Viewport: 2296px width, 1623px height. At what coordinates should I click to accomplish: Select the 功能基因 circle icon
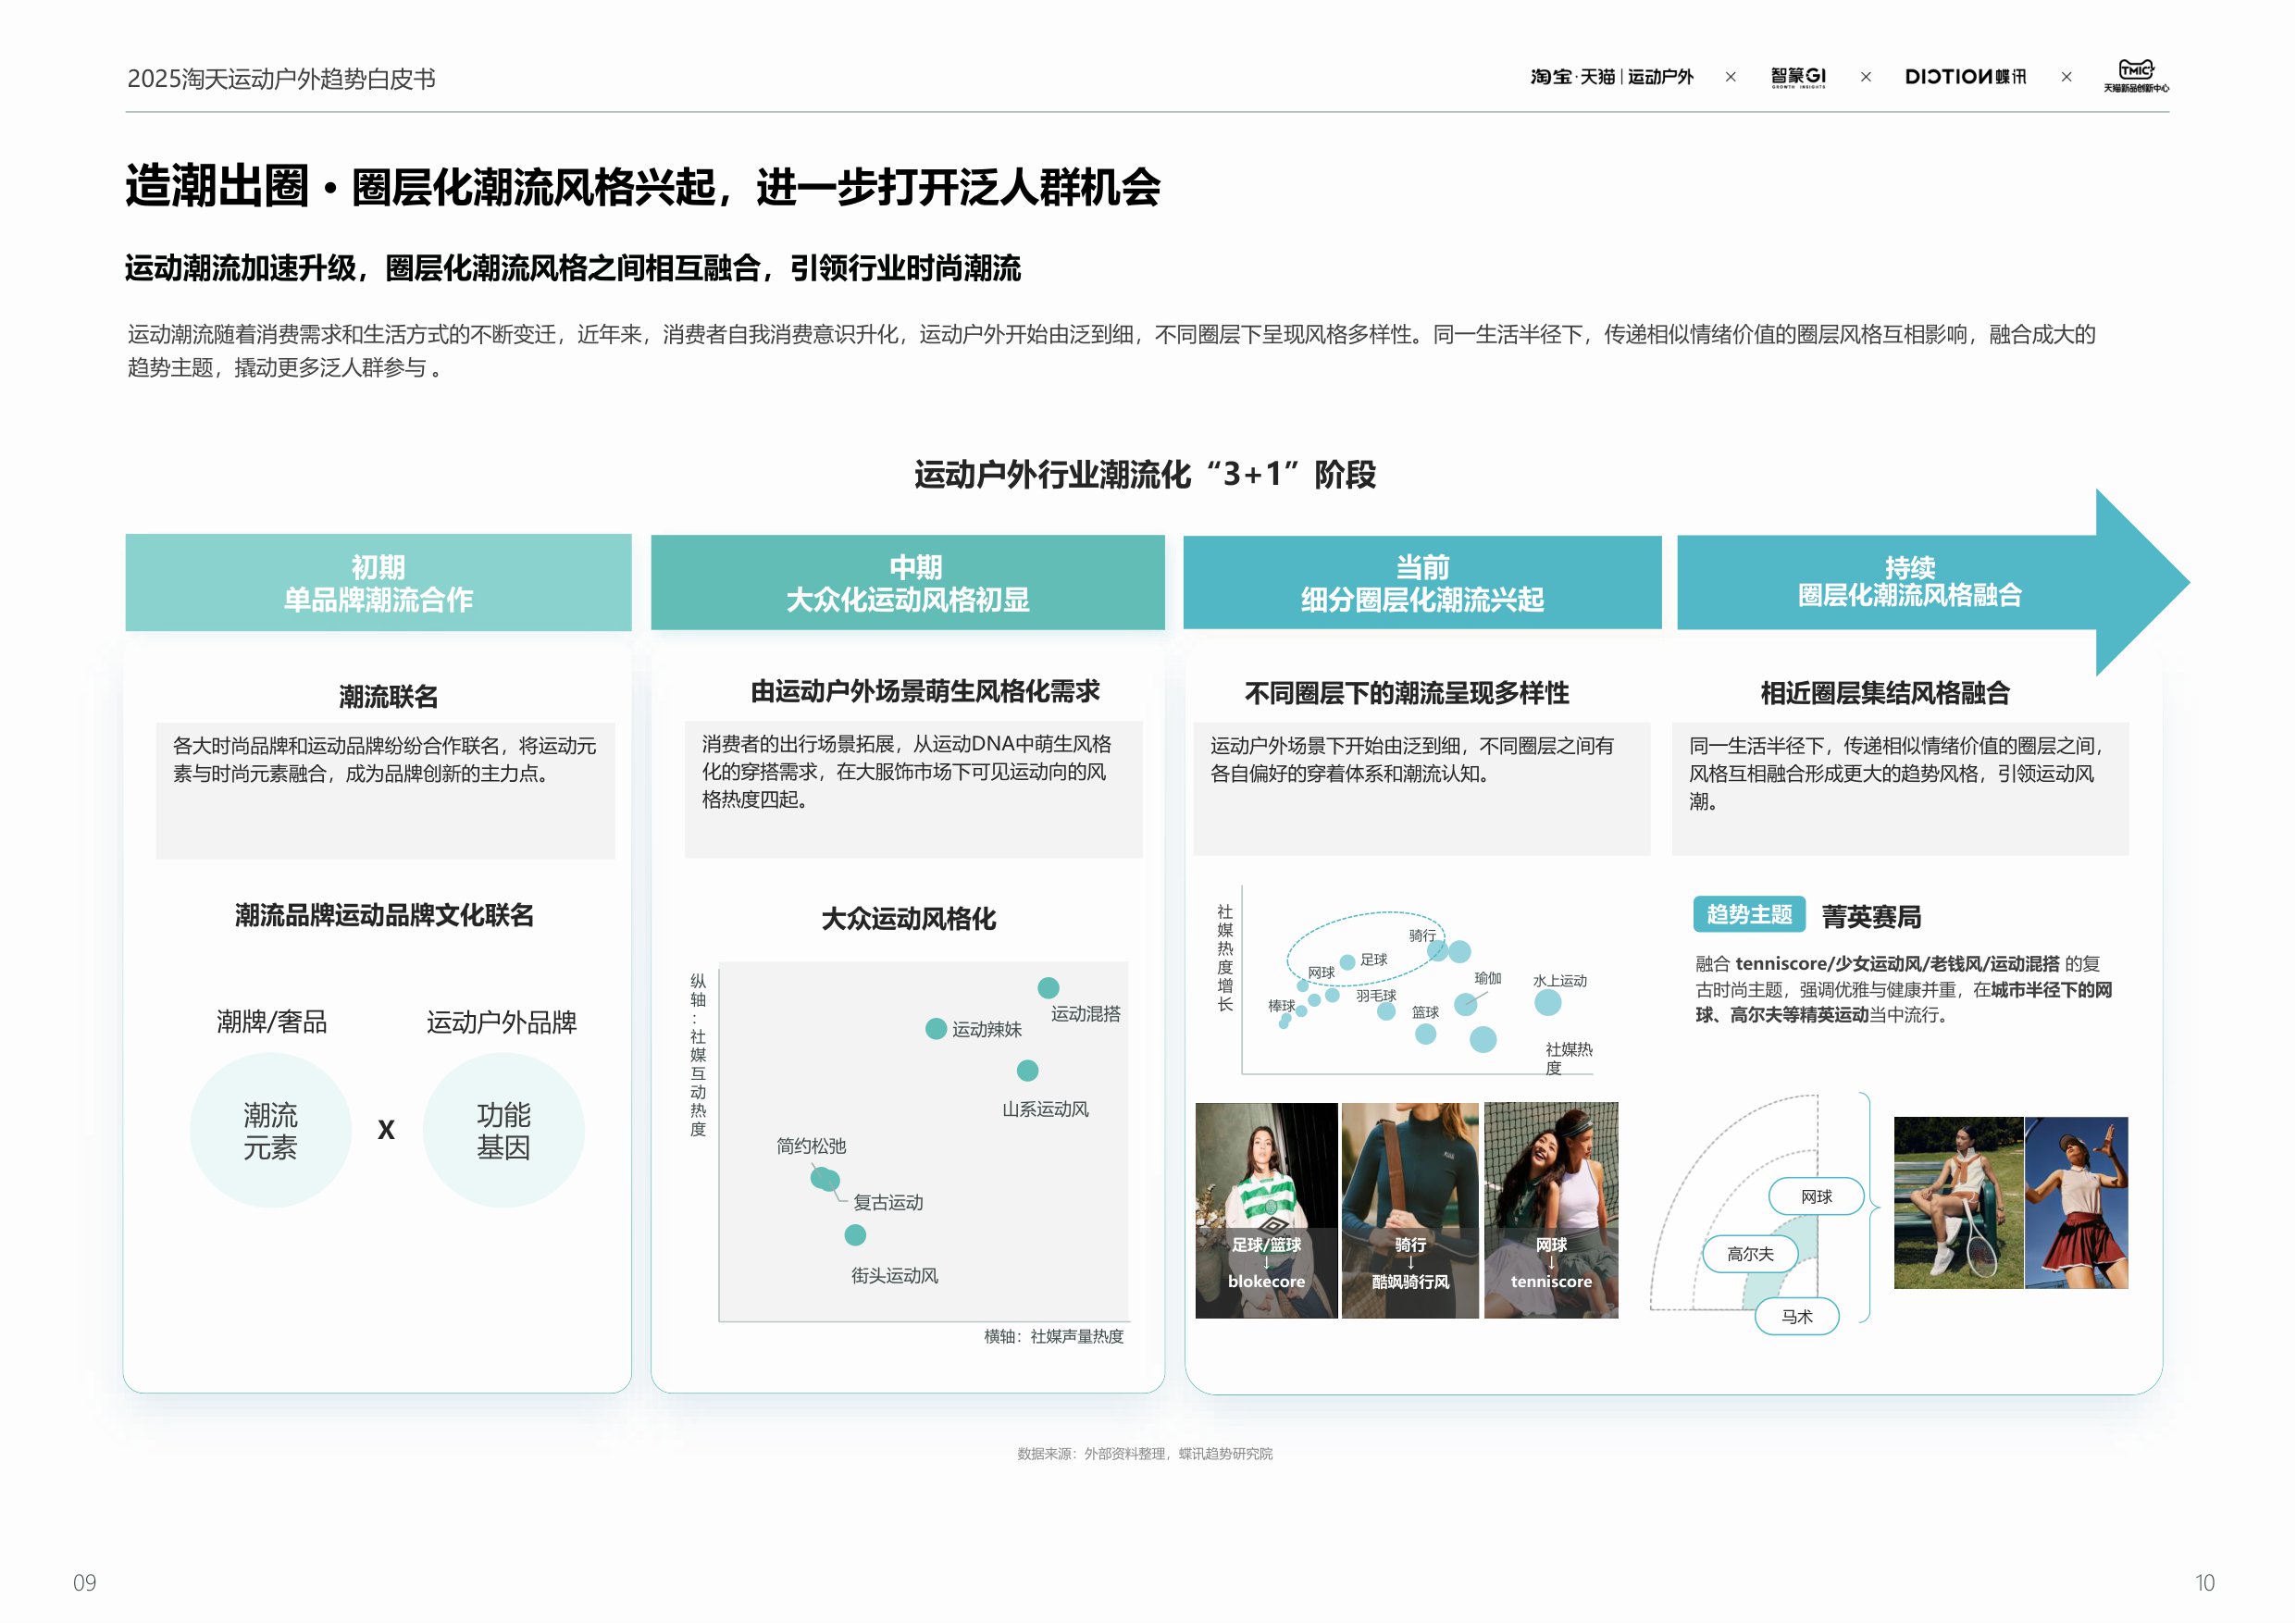click(x=503, y=1128)
